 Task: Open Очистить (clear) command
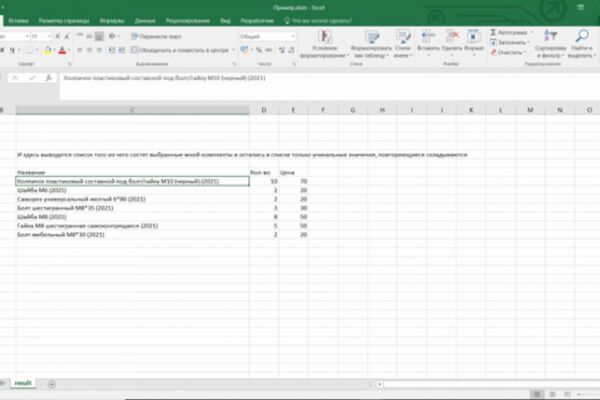click(x=509, y=52)
